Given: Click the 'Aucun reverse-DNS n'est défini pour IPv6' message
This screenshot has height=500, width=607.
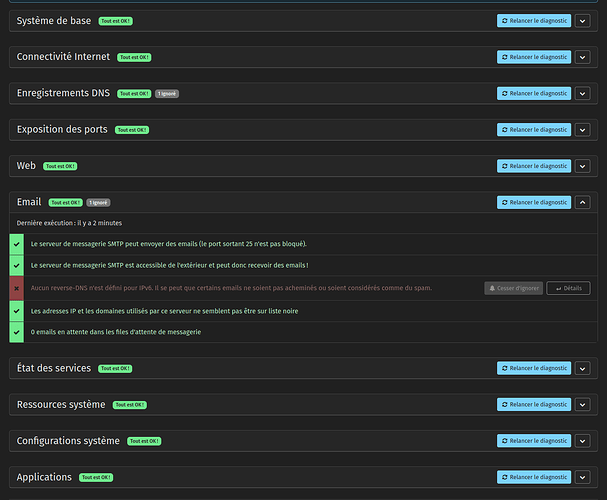Looking at the screenshot, I should 231,288.
